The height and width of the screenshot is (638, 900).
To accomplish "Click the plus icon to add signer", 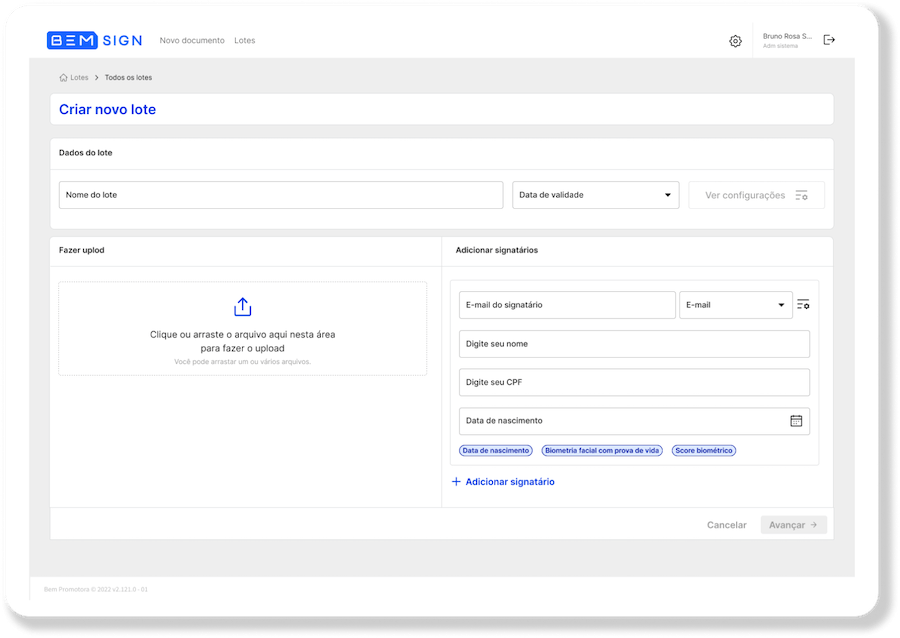I will pos(456,482).
